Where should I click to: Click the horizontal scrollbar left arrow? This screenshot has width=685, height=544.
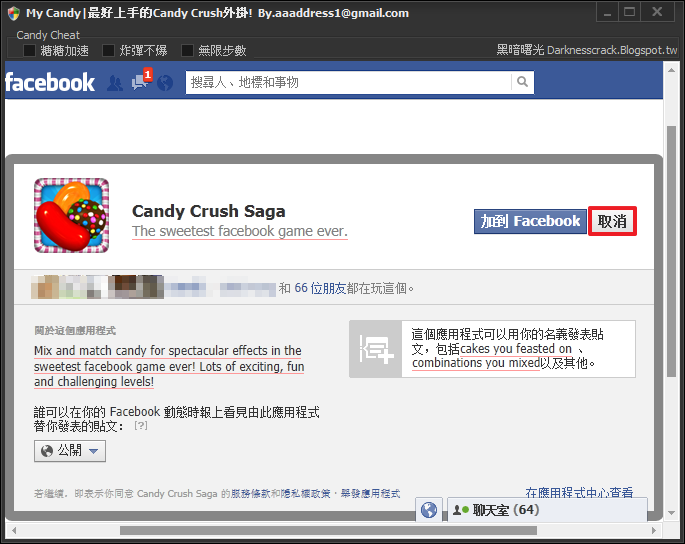(14, 530)
